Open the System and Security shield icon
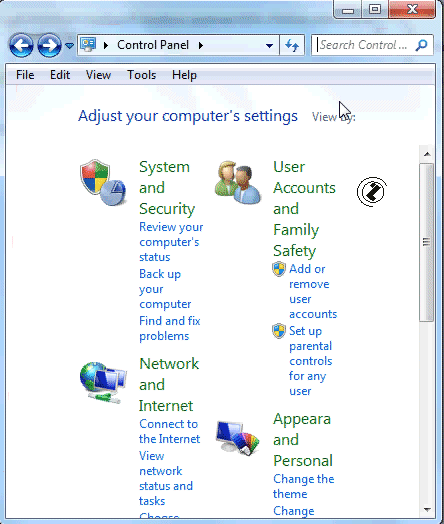The image size is (444, 524). pos(103,182)
